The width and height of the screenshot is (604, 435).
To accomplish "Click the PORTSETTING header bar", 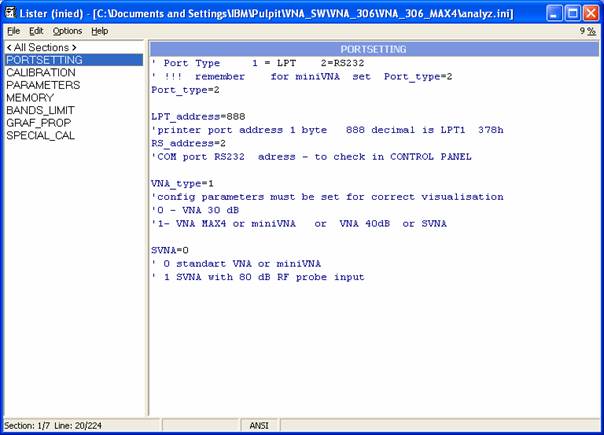I will (x=373, y=48).
